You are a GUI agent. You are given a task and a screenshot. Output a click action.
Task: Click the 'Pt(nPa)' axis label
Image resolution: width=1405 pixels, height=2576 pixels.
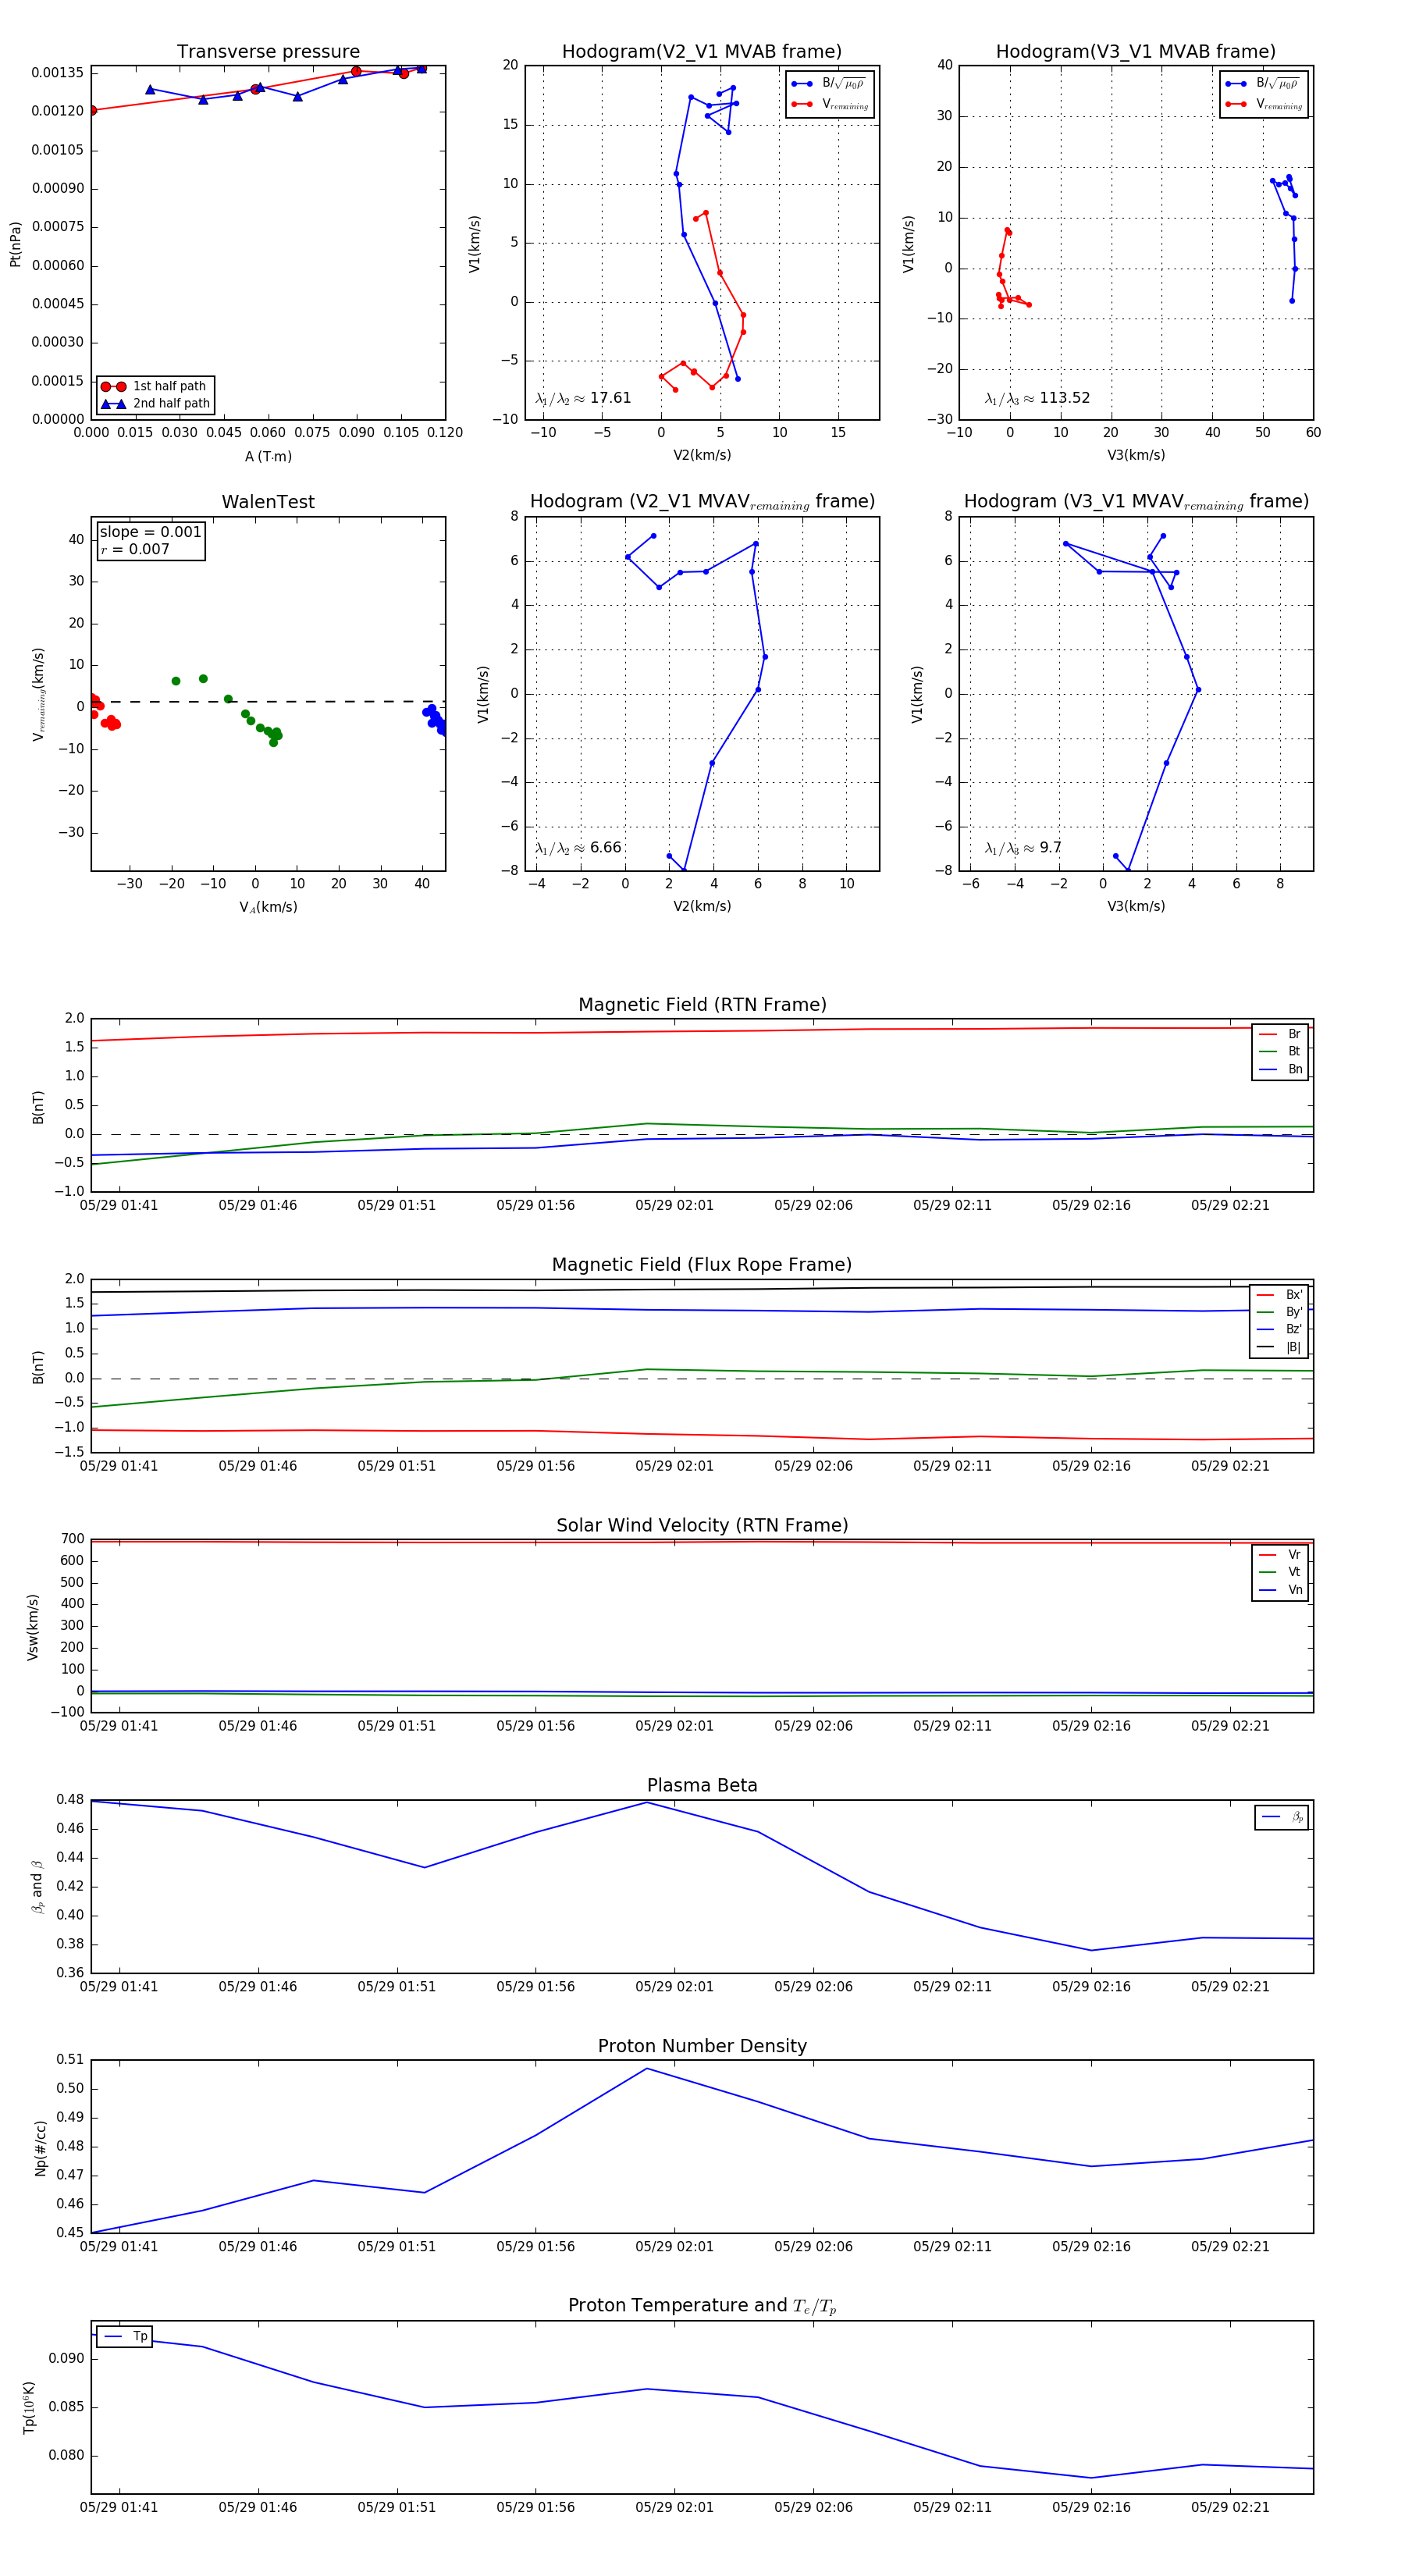(15, 244)
